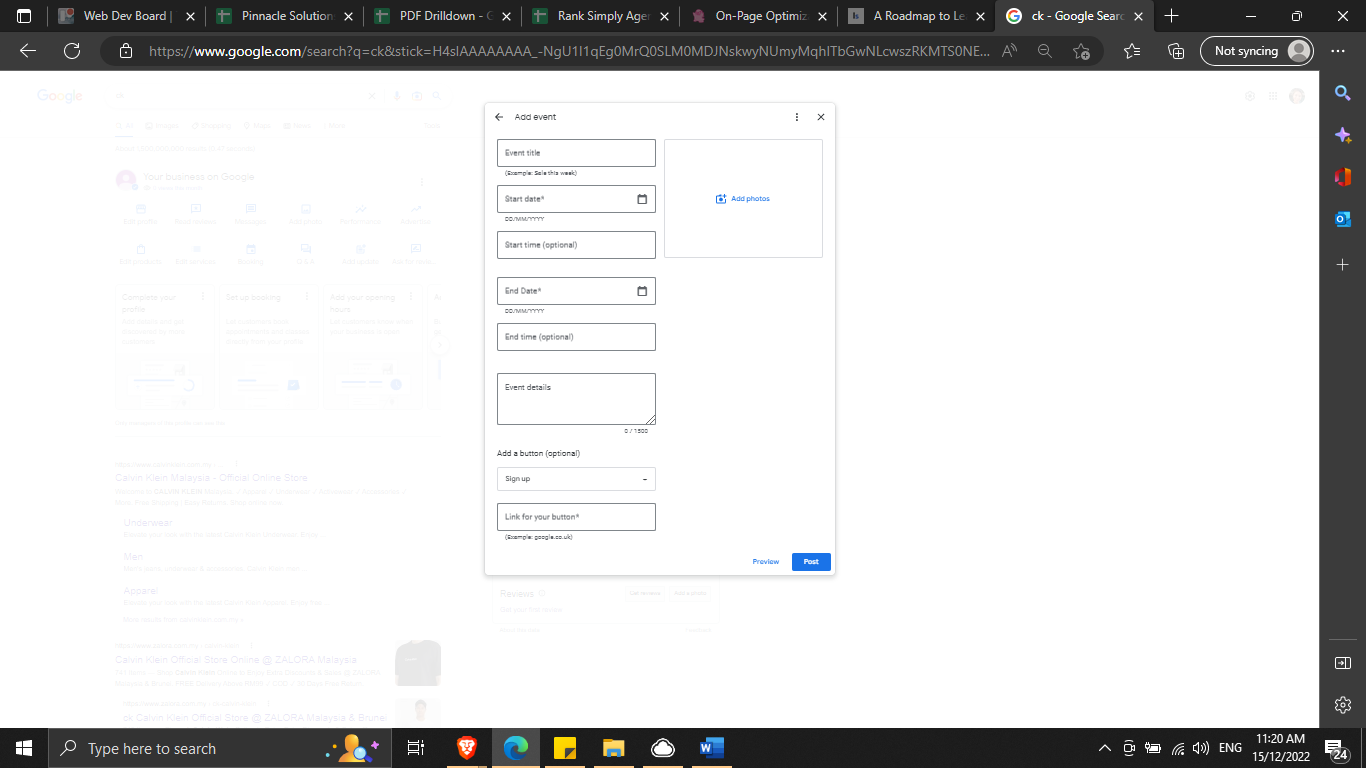1366x768 pixels.
Task: Open the Edge sidebar search icon
Action: click(1343, 93)
